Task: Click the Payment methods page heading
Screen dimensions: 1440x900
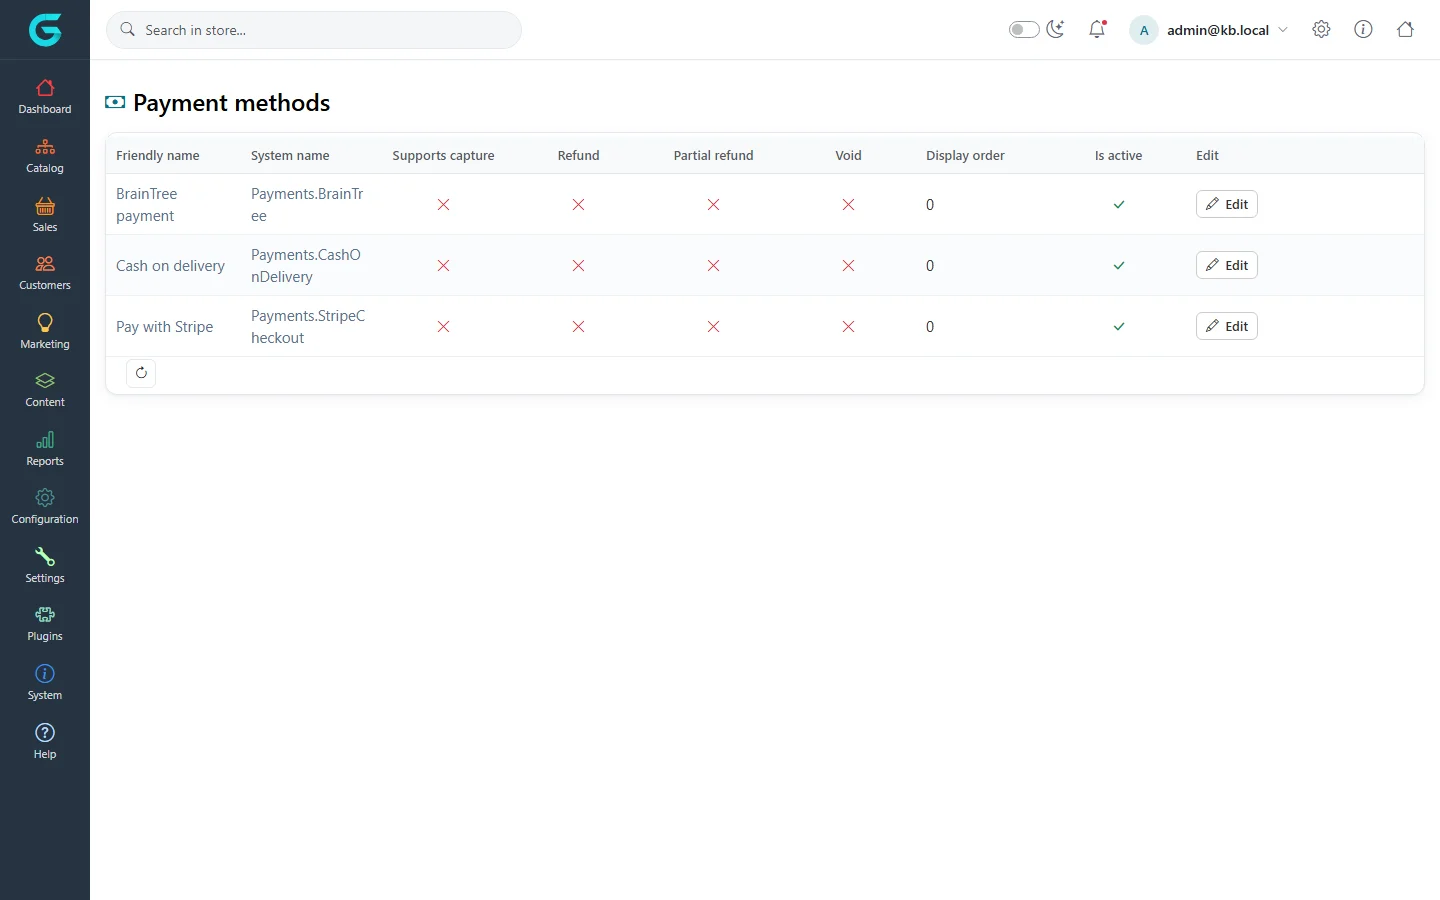Action: pyautogui.click(x=231, y=103)
